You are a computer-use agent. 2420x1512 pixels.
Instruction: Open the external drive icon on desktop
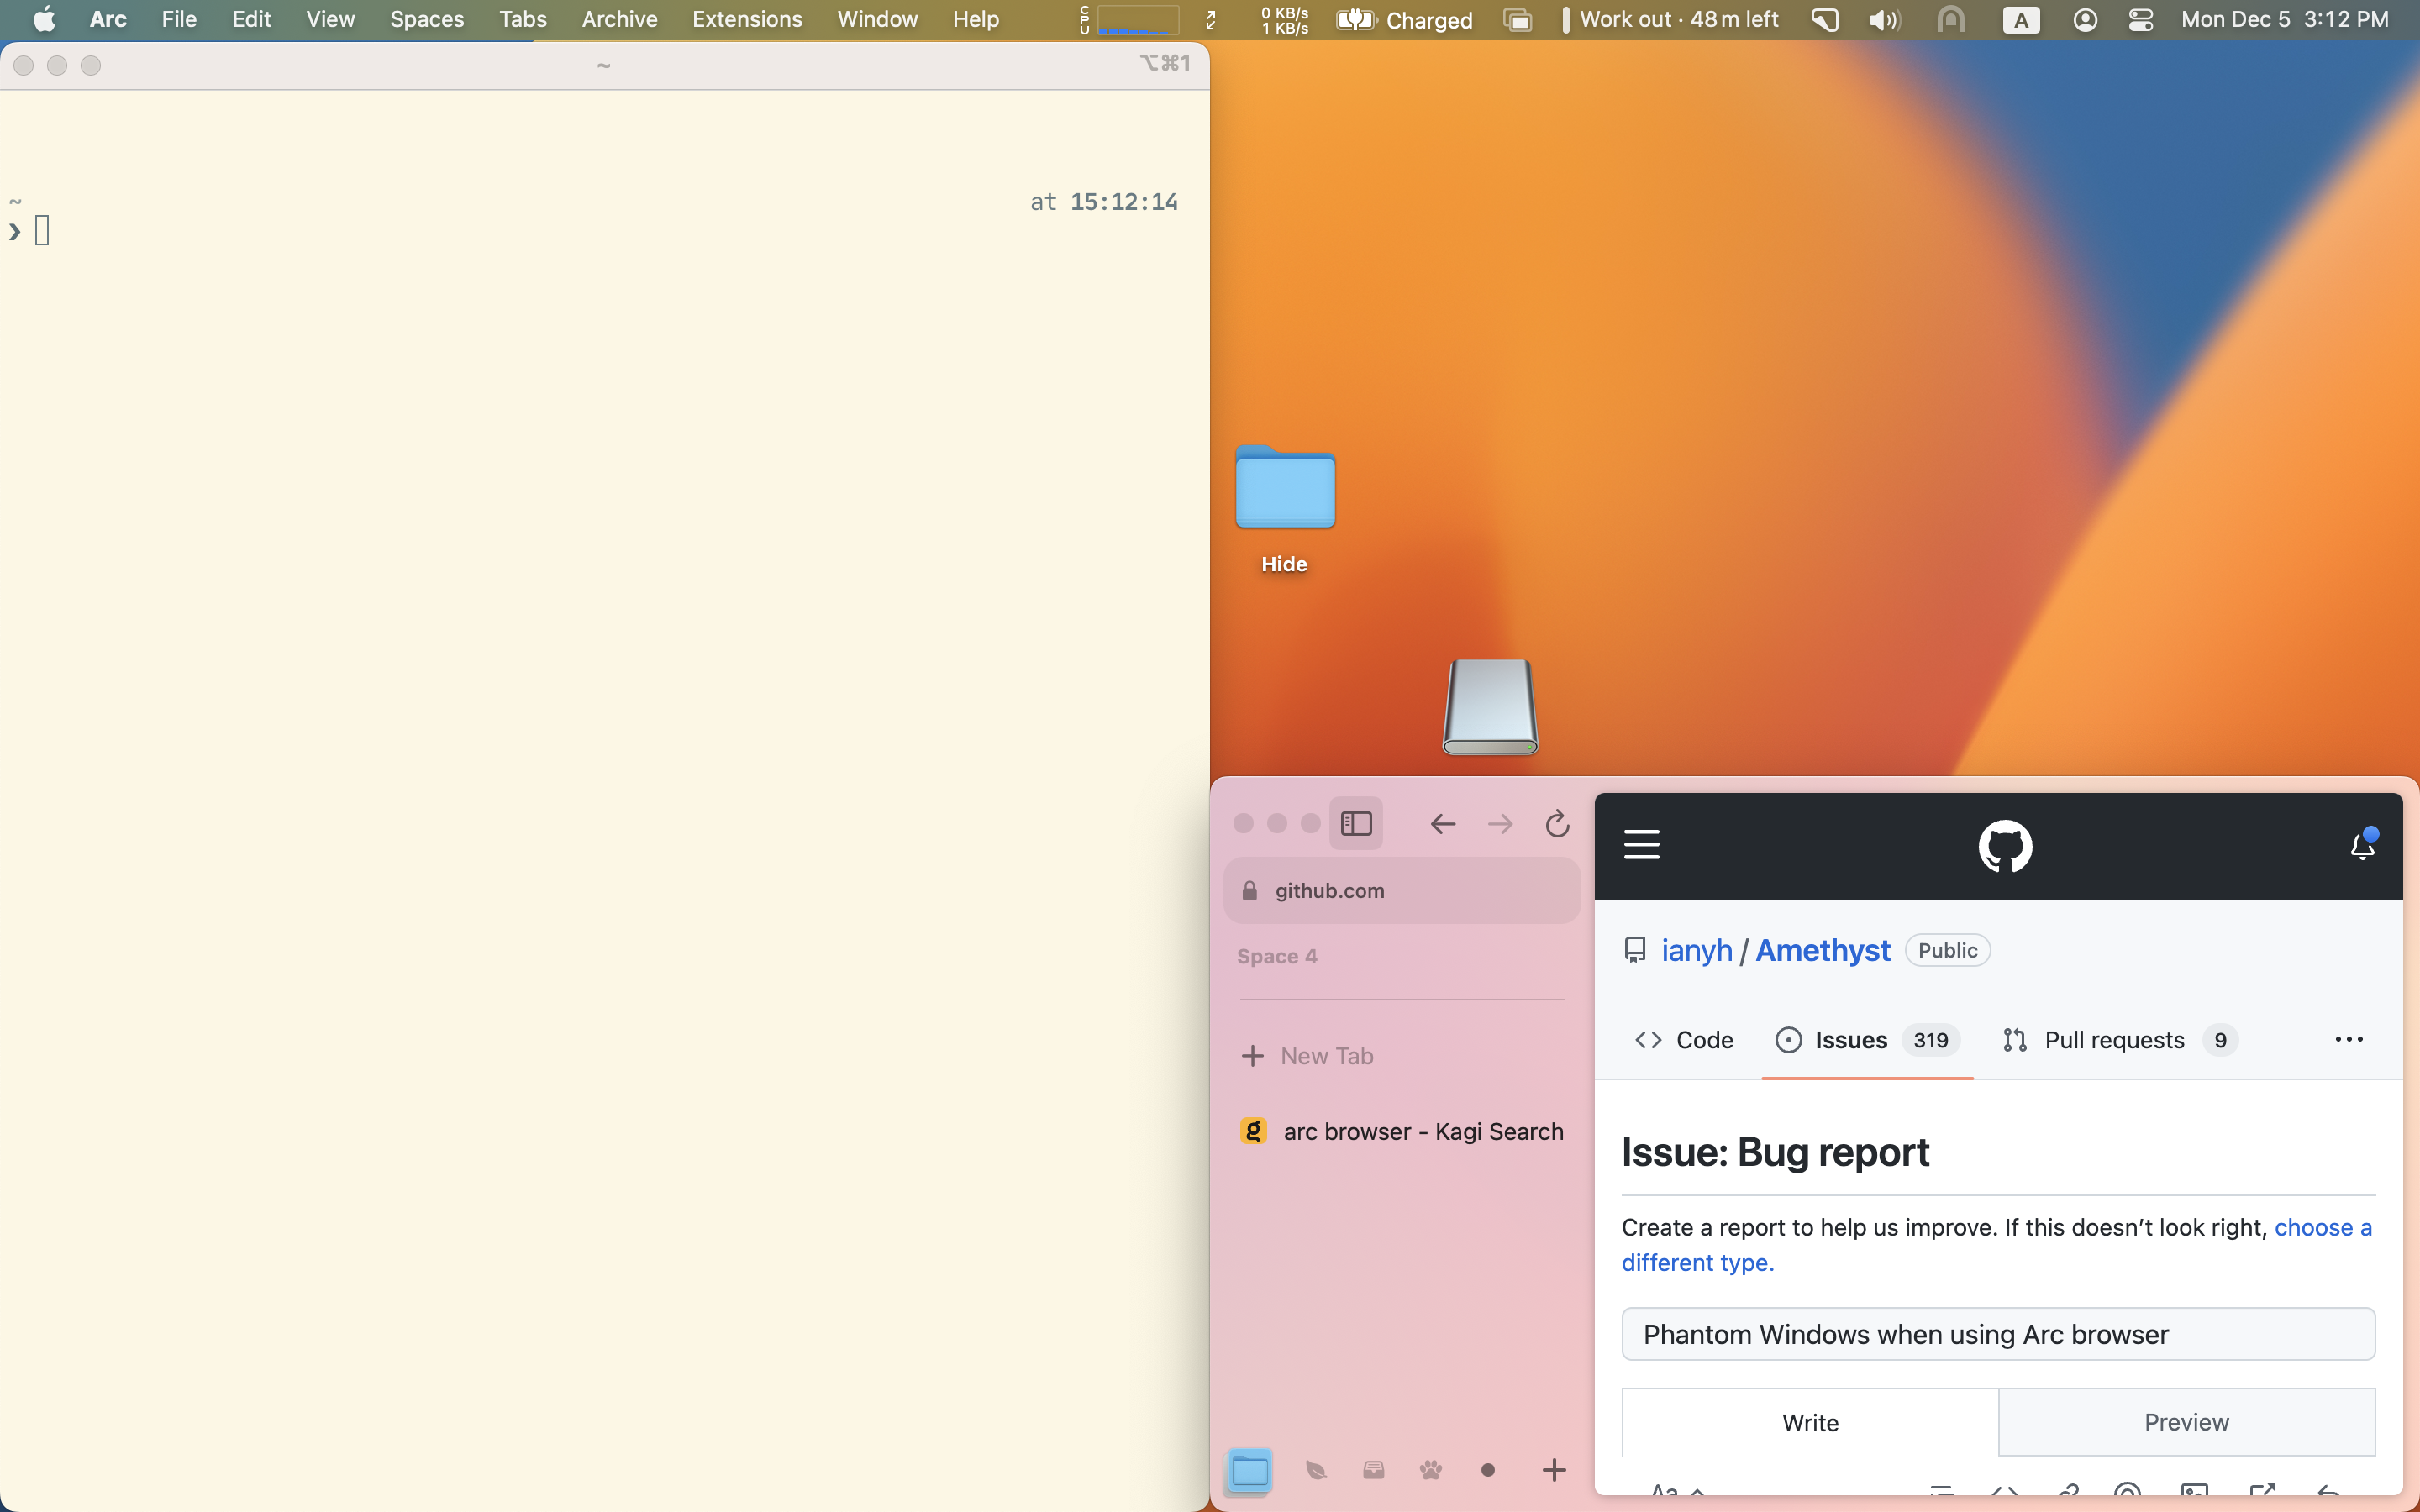(1490, 707)
